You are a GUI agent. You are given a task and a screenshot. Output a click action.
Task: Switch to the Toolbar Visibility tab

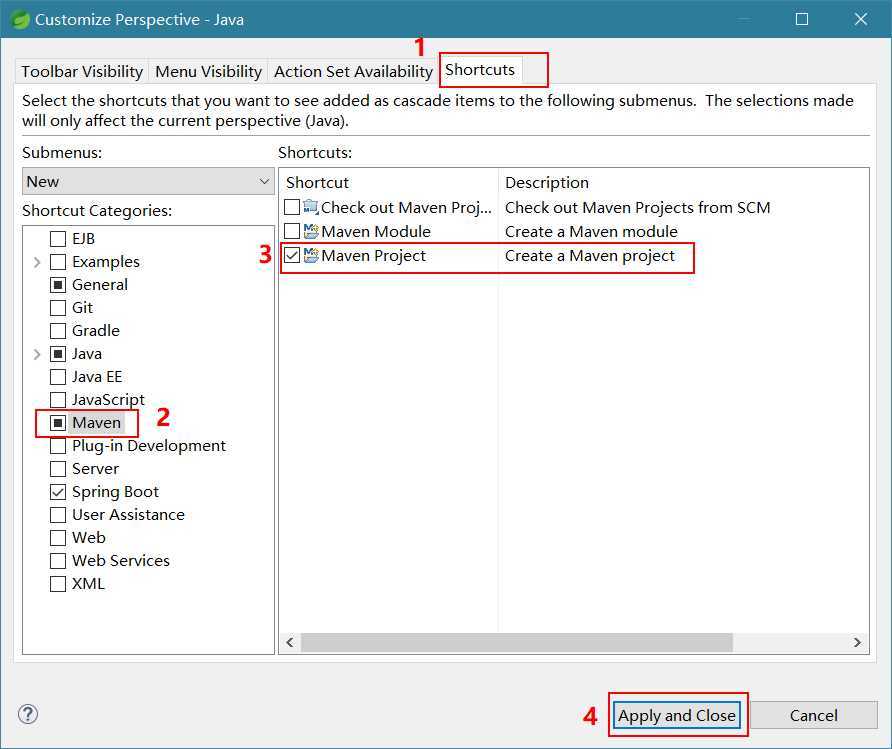[x=82, y=72]
